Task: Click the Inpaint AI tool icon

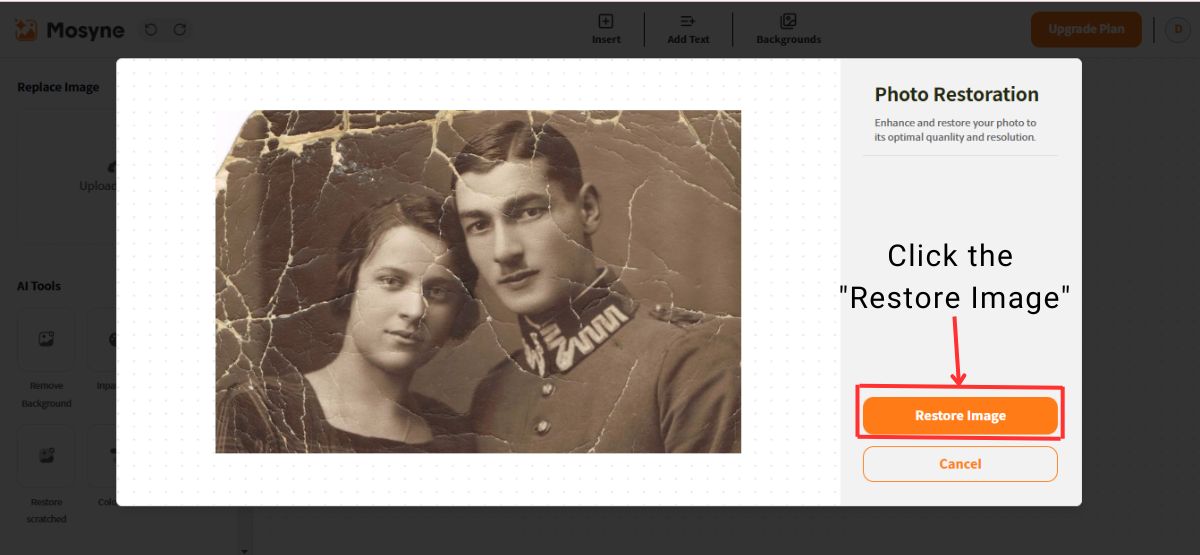Action: pyautogui.click(x=108, y=340)
